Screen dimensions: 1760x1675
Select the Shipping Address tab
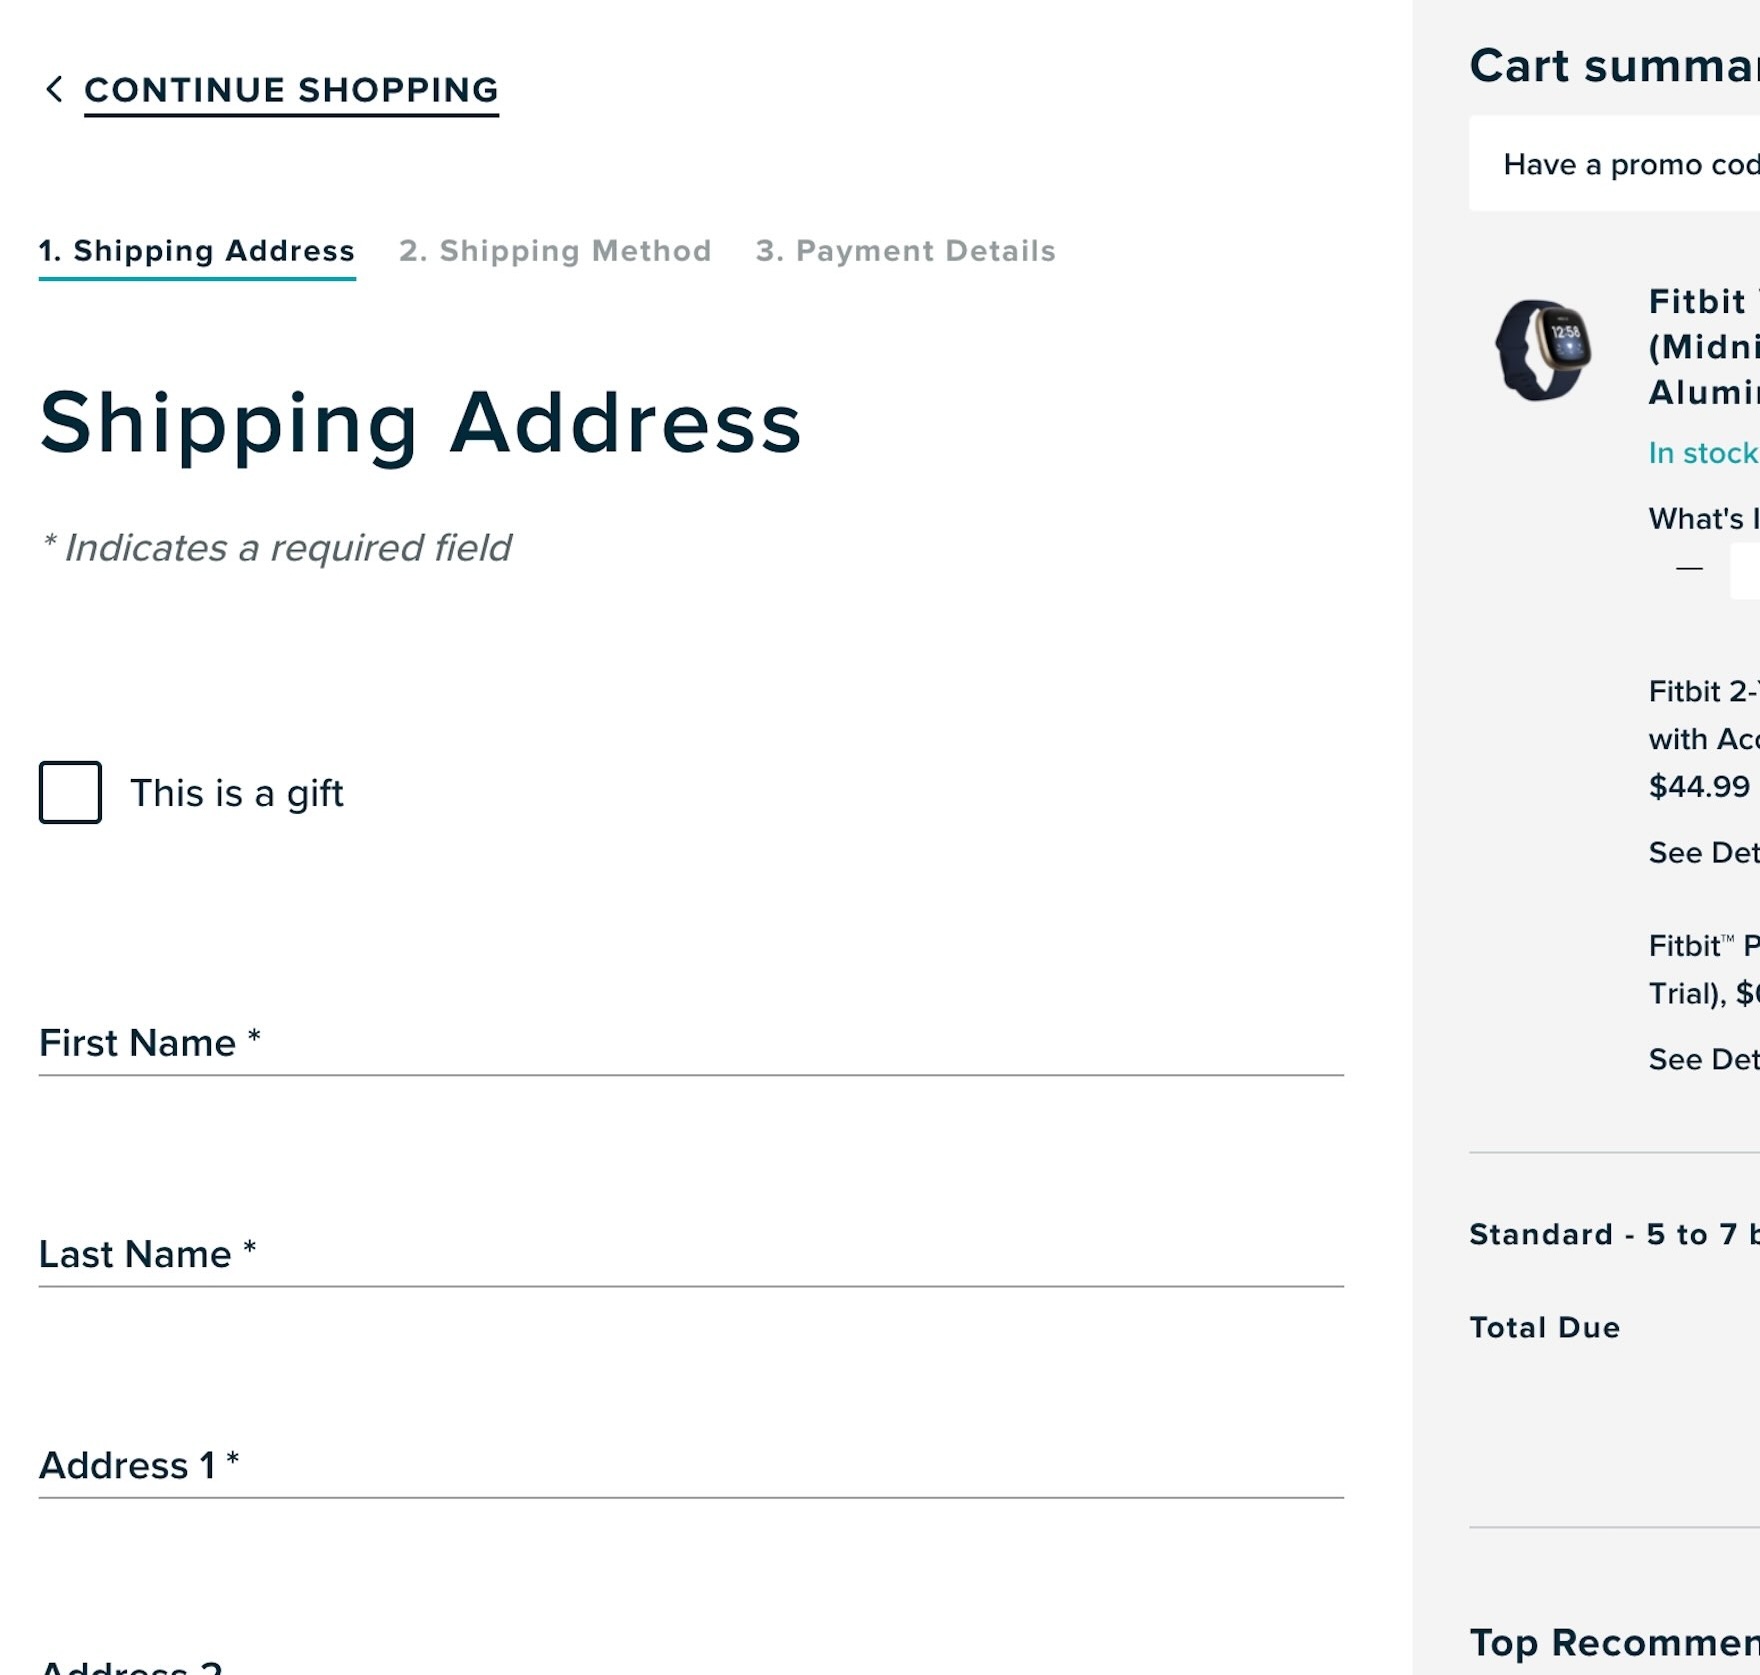[x=197, y=251]
